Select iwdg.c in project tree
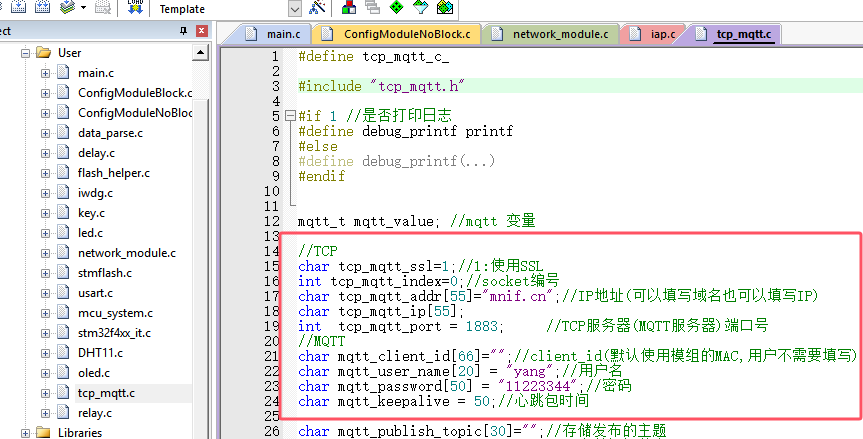The width and height of the screenshot is (863, 439). [95, 193]
